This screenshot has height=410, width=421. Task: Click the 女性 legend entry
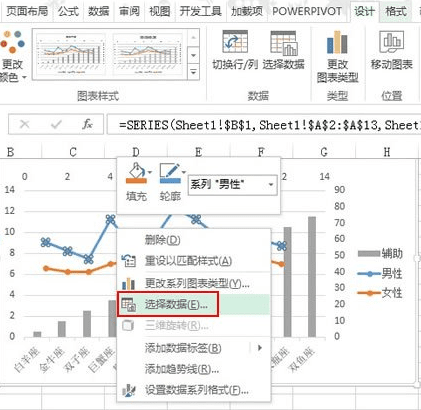coord(380,293)
